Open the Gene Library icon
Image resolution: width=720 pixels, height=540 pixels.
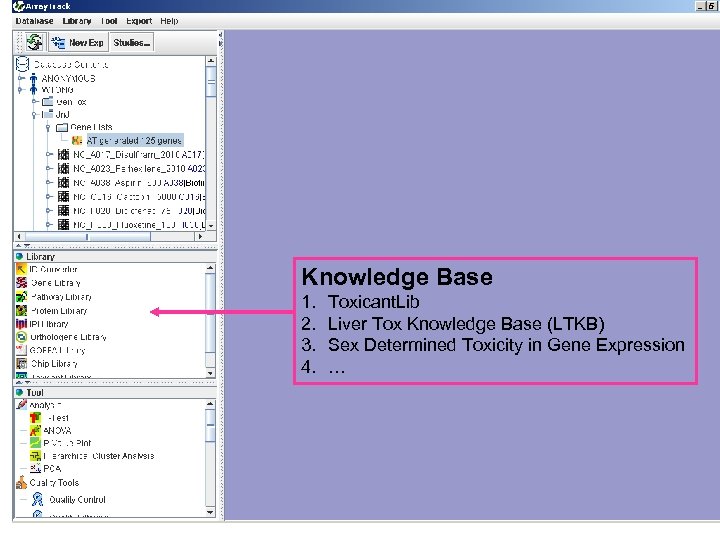tap(21, 282)
